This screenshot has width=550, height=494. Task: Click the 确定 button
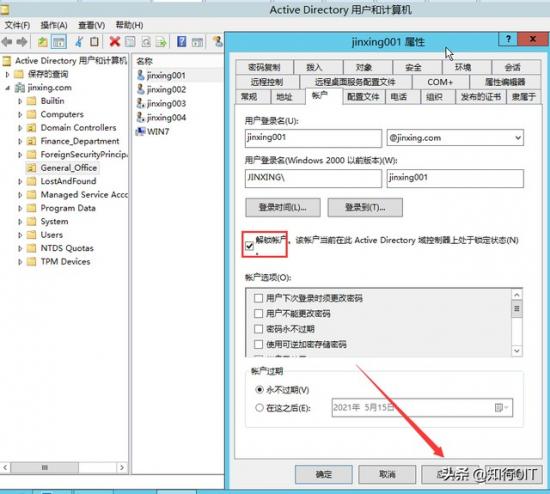tap(323, 474)
